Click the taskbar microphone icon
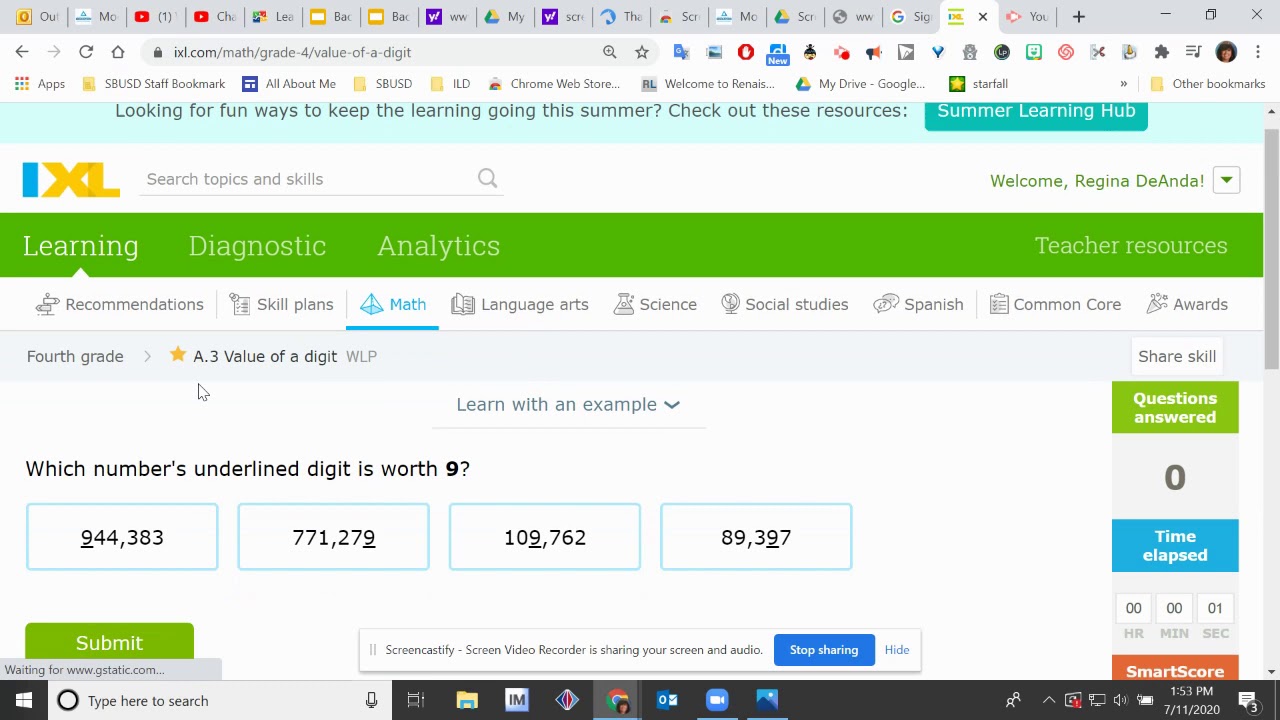The image size is (1280, 720). point(371,700)
